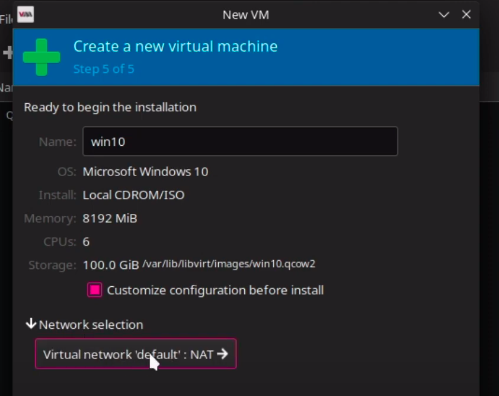
Task: Click the arrow on the virtual network combo box
Action: coord(222,354)
